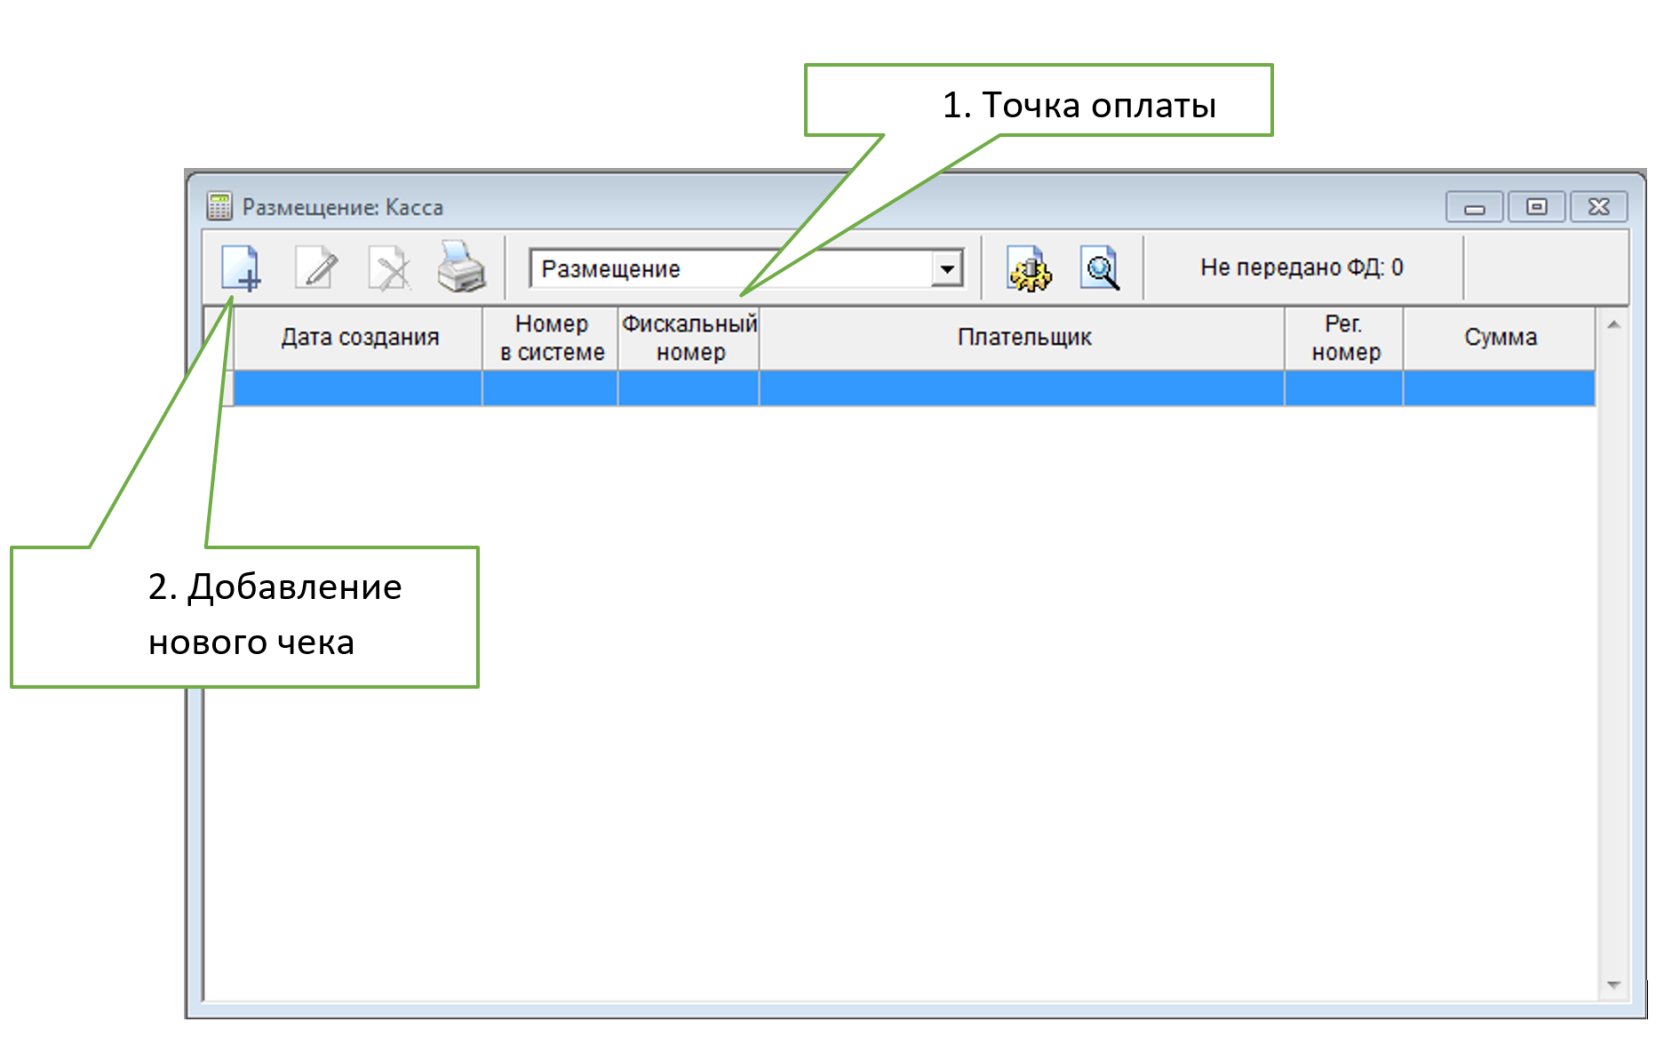1680x1038 pixels.
Task: Open settings using the gear icon
Action: point(1031,269)
